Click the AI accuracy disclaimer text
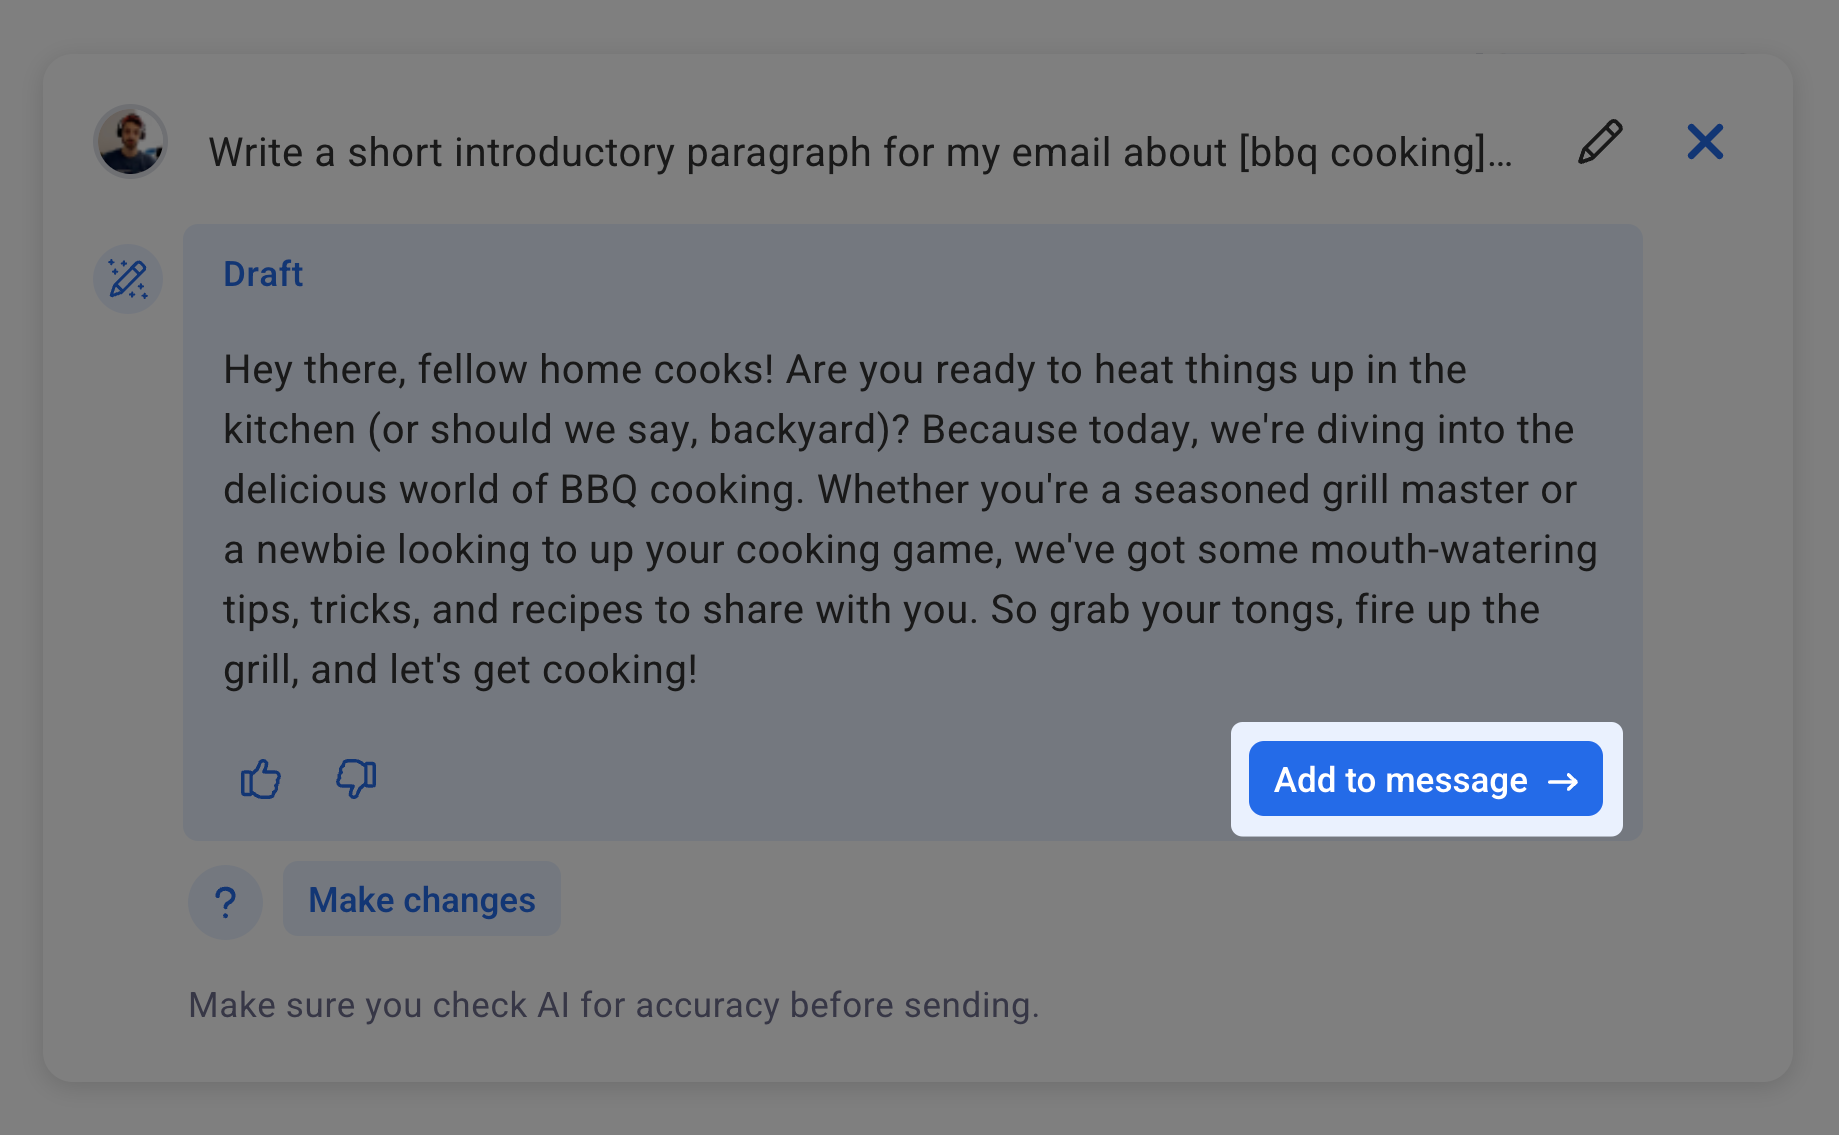 (614, 1005)
